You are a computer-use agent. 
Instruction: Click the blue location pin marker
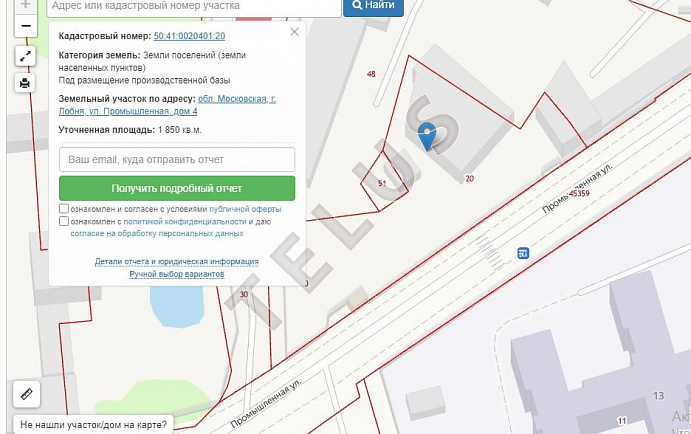(x=427, y=137)
